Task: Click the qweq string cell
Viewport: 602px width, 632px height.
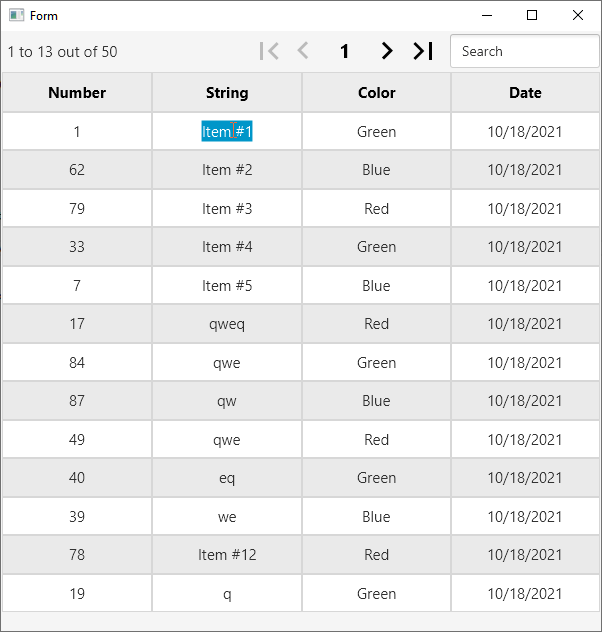Action: 227,324
